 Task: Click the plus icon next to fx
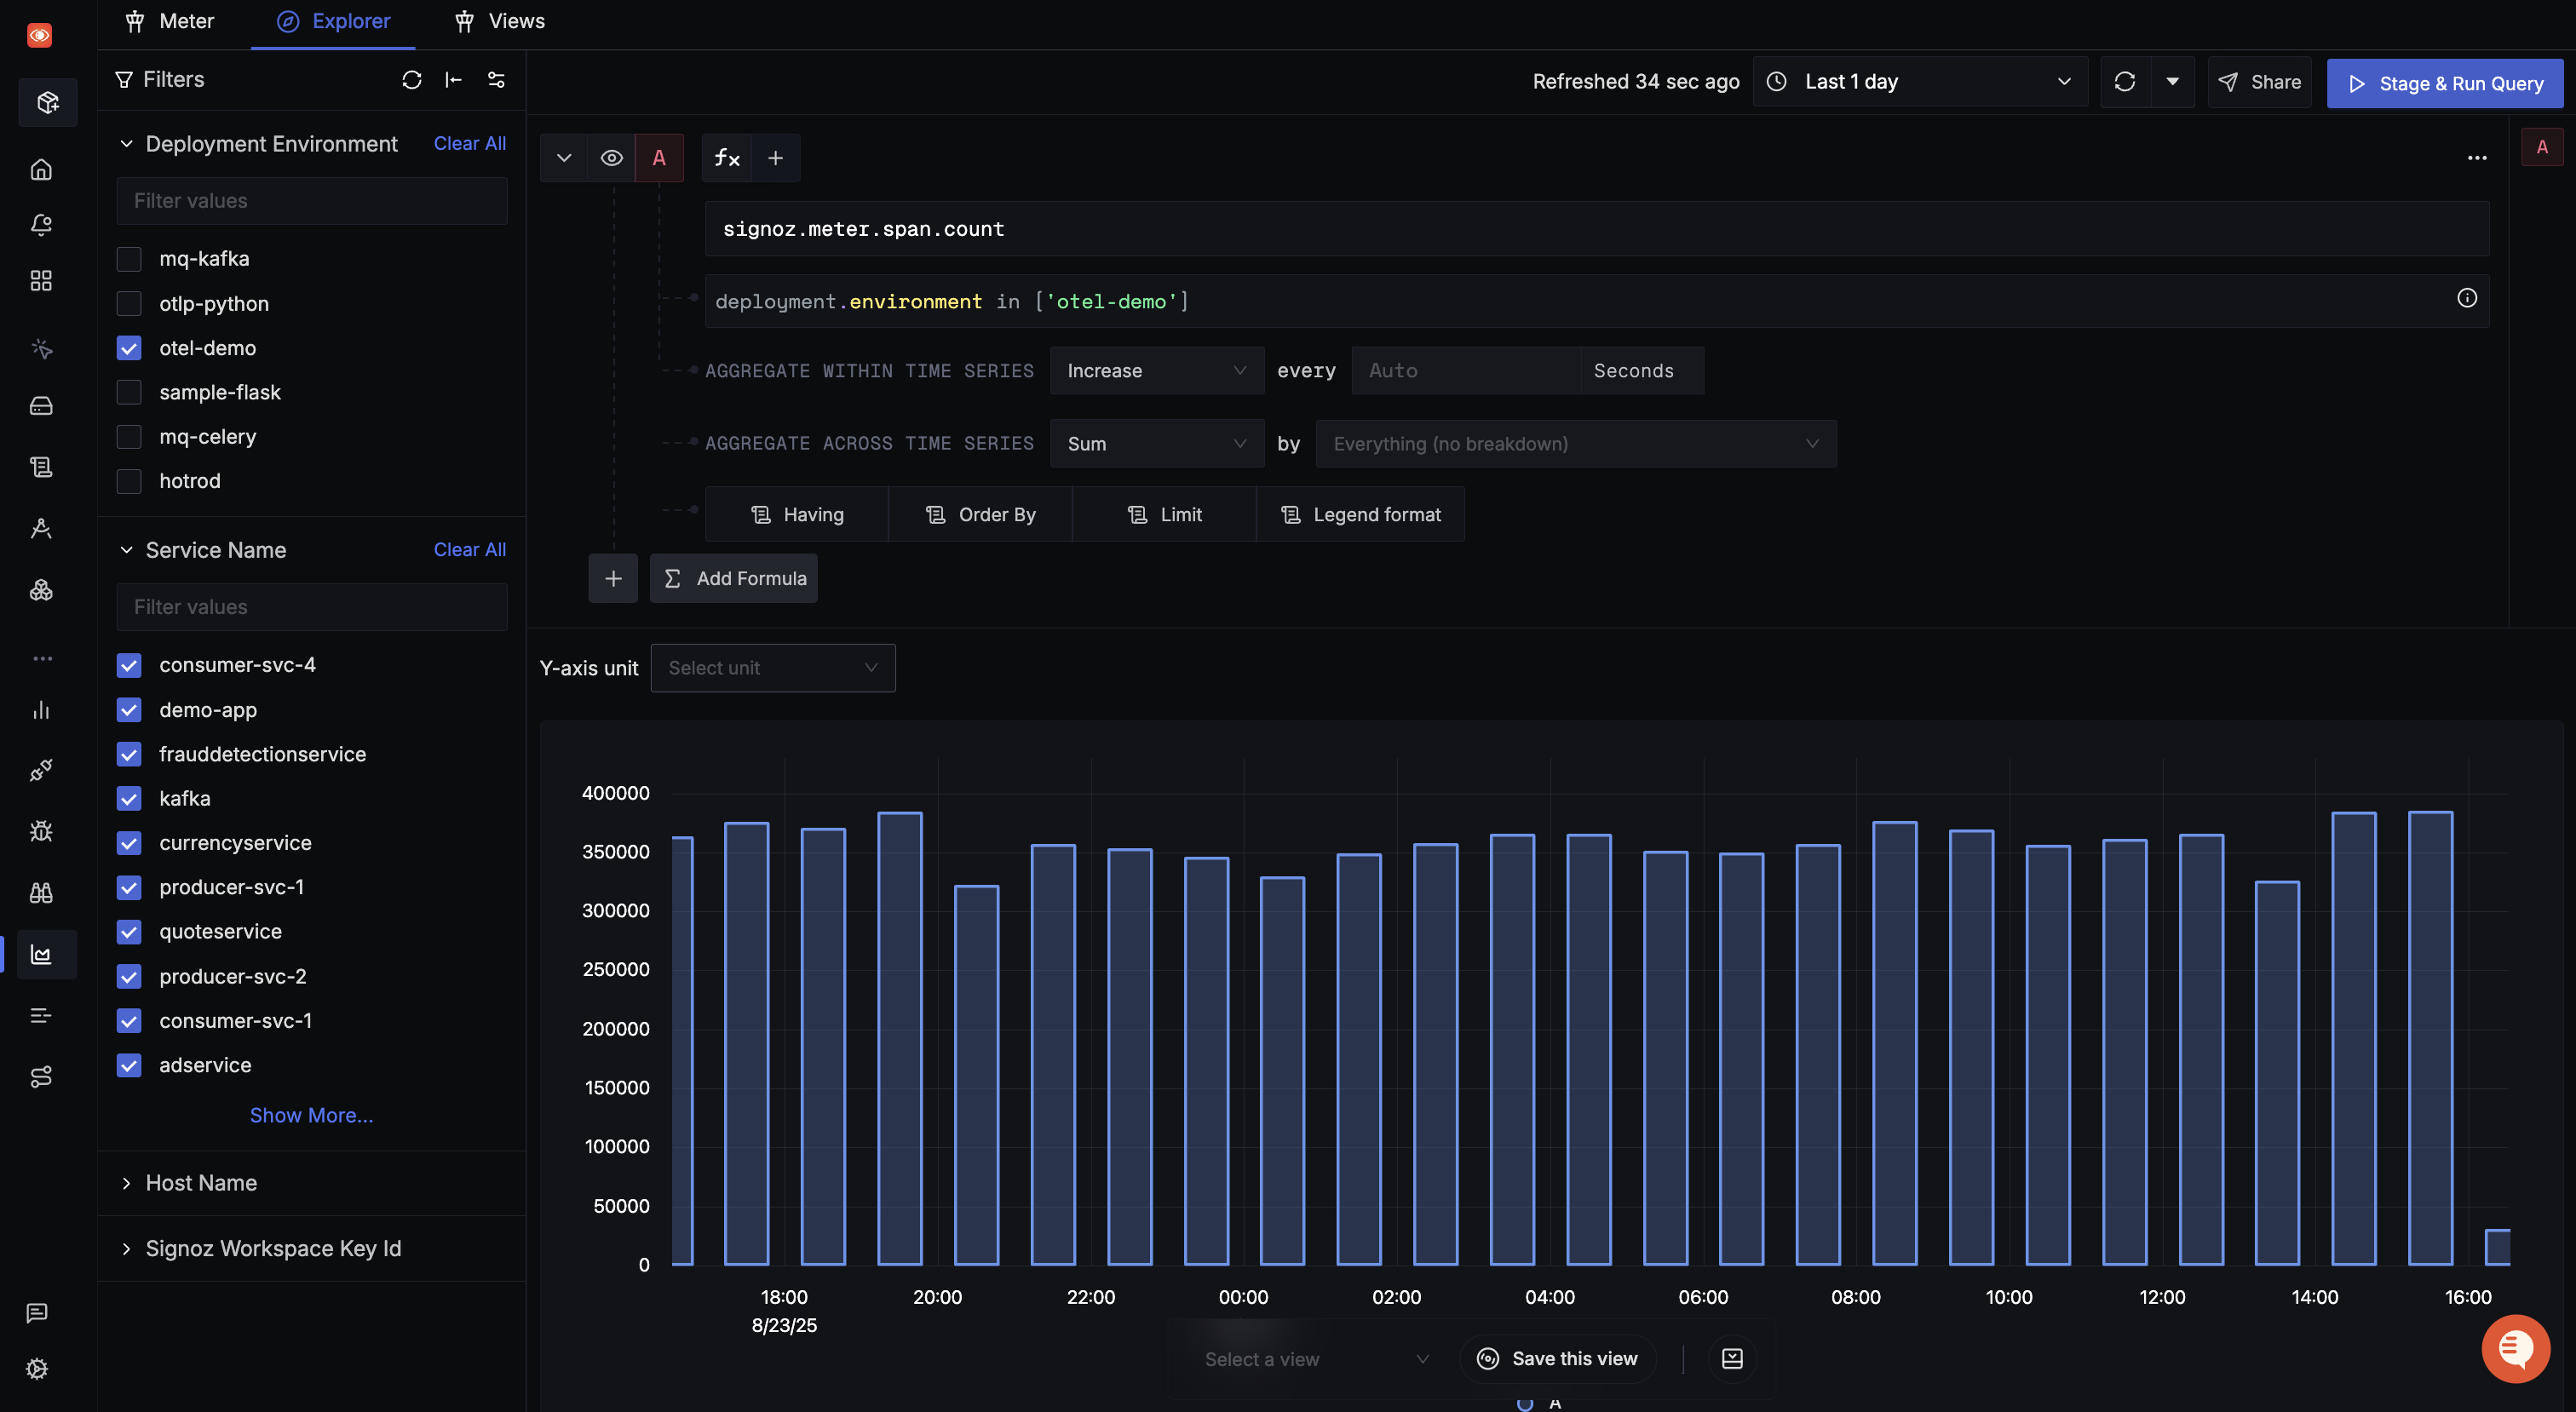(776, 158)
